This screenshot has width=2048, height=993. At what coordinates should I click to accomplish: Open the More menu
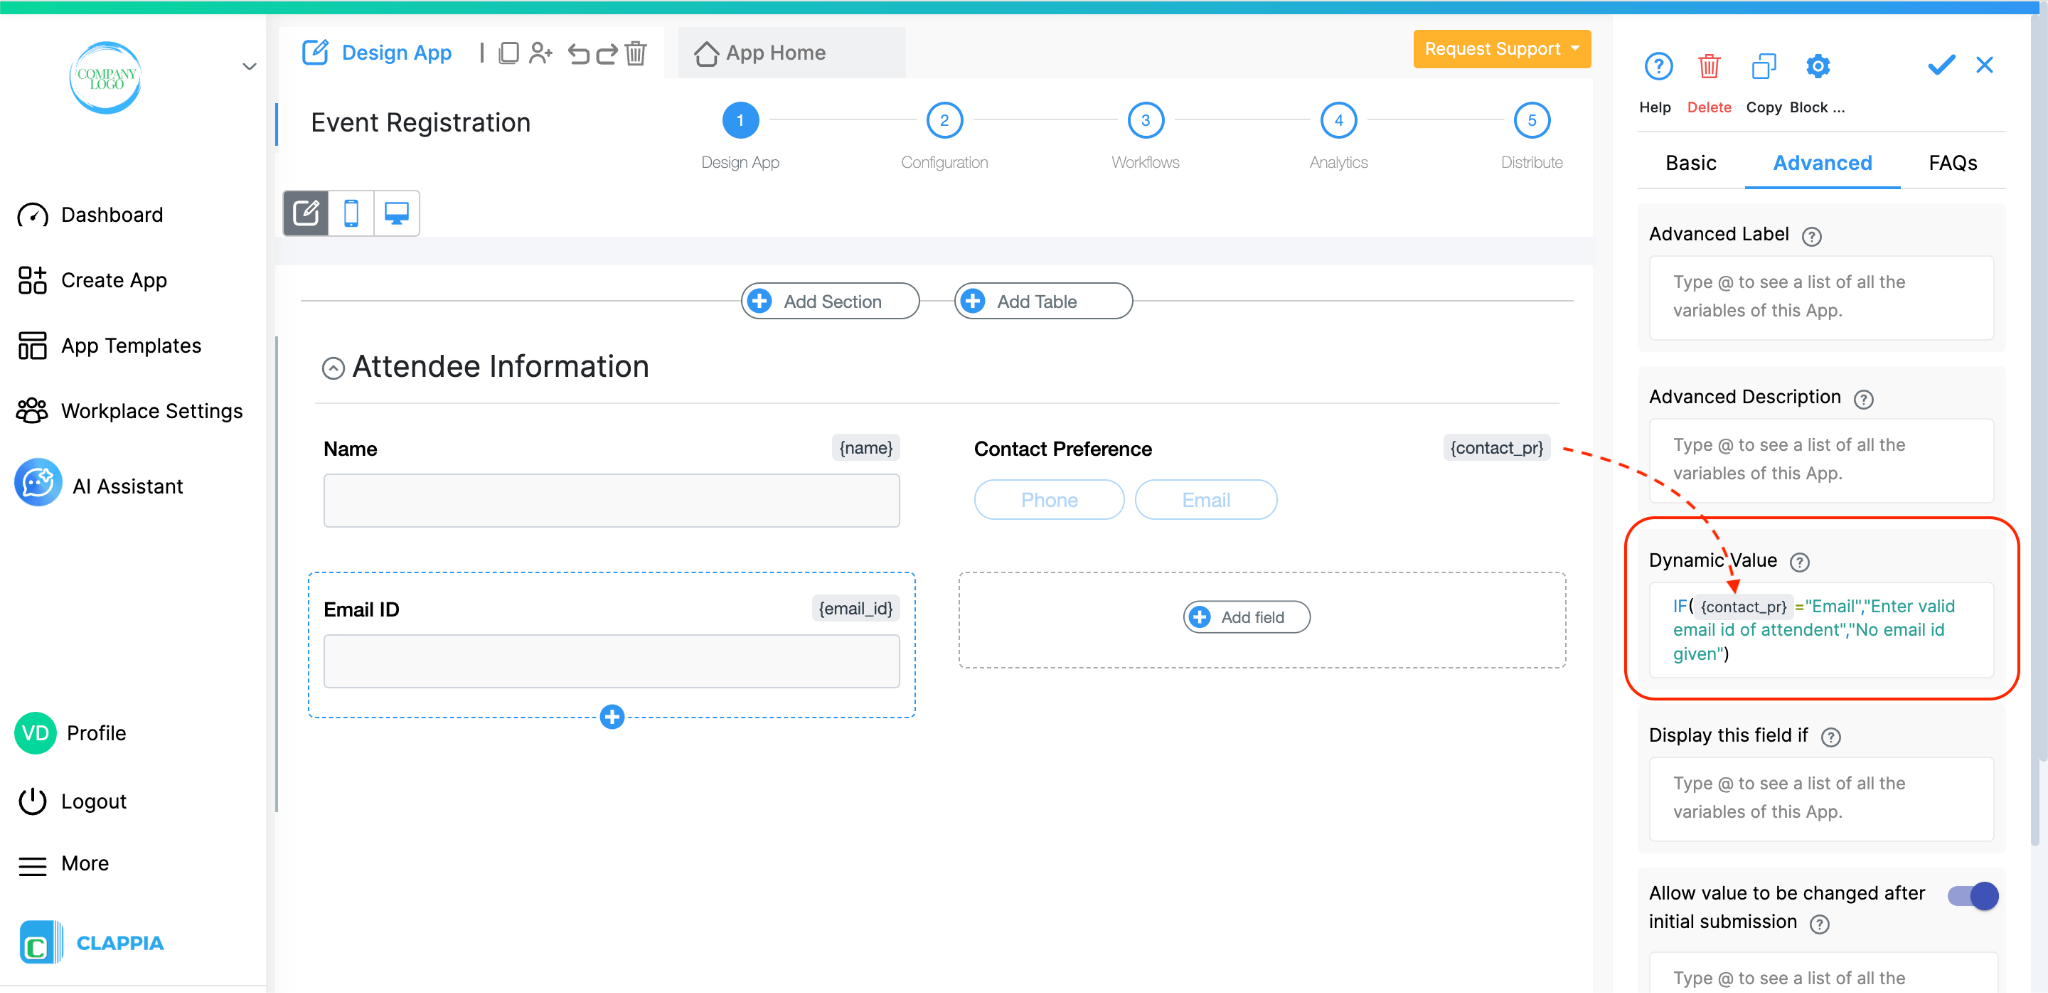[63, 864]
